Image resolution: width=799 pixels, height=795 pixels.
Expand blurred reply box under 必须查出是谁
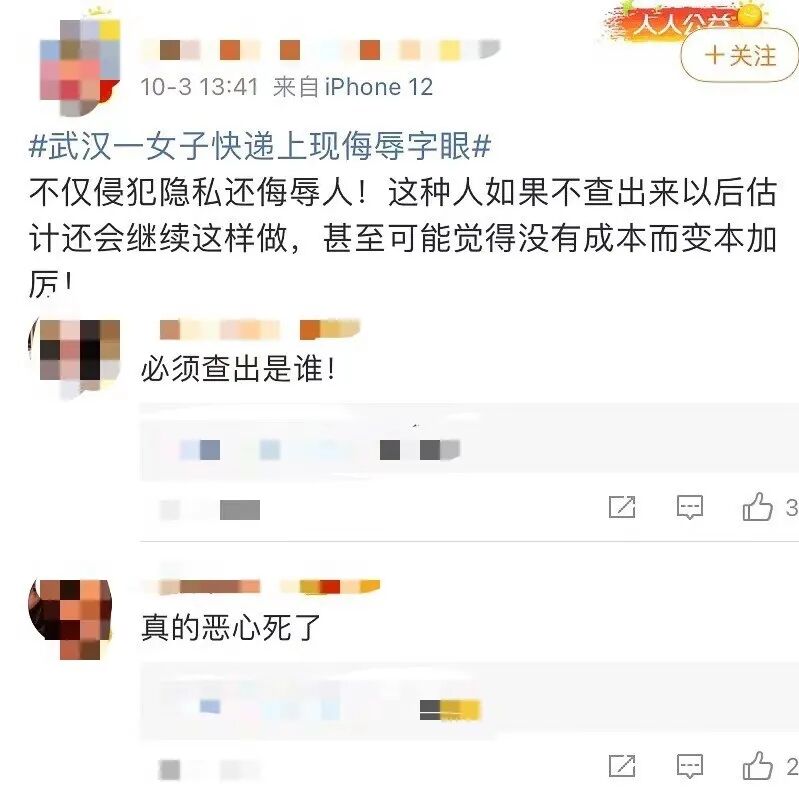click(x=469, y=442)
